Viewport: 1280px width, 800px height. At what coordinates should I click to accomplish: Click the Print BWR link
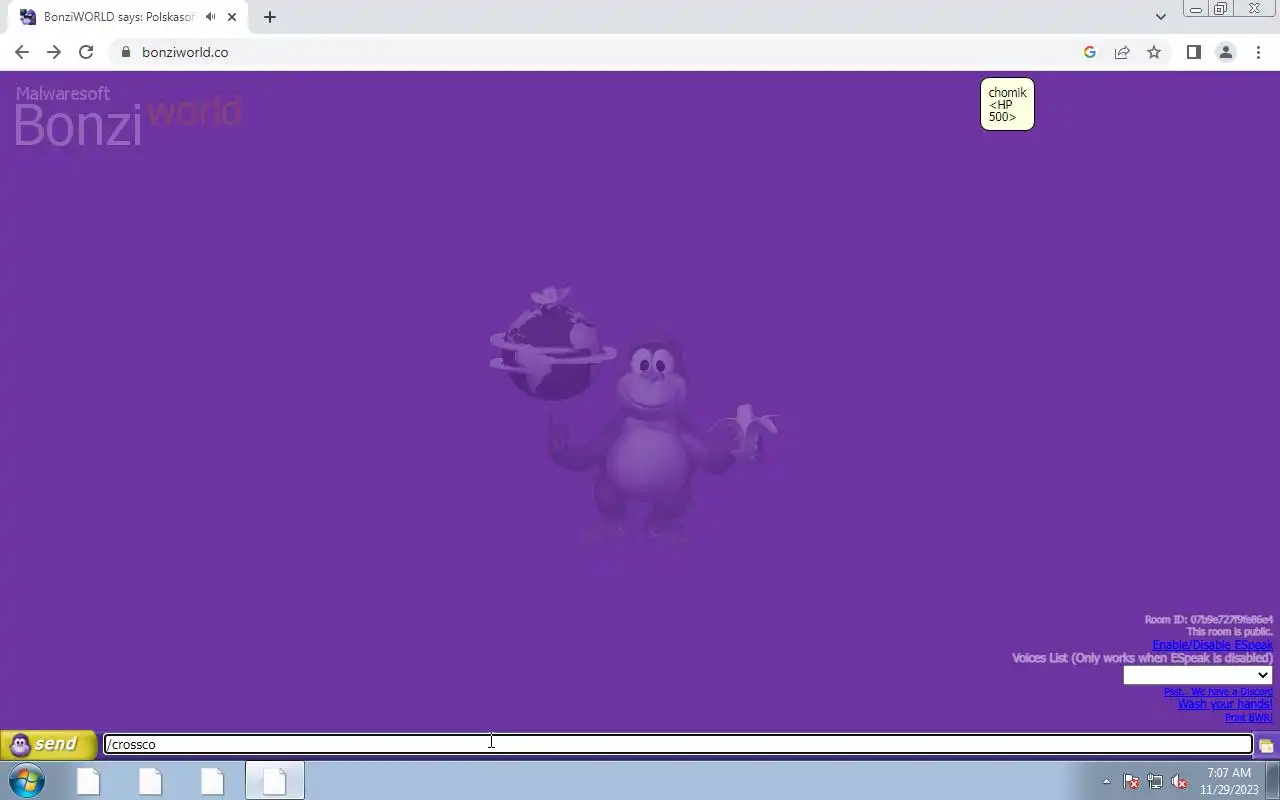1249,717
